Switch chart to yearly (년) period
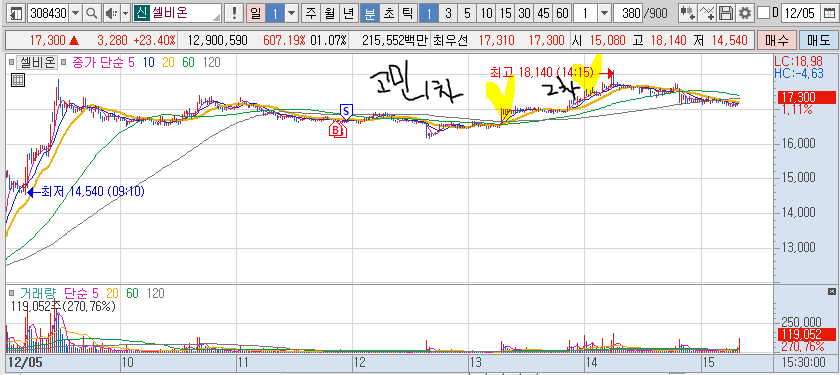The width and height of the screenshot is (840, 375). tap(348, 13)
